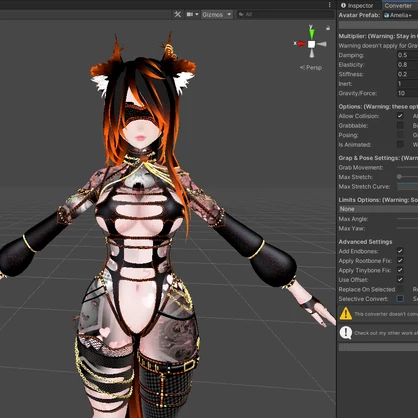
Task: Click the 'Multiplier: (Warning: Stay in' heading
Action: coord(378,36)
